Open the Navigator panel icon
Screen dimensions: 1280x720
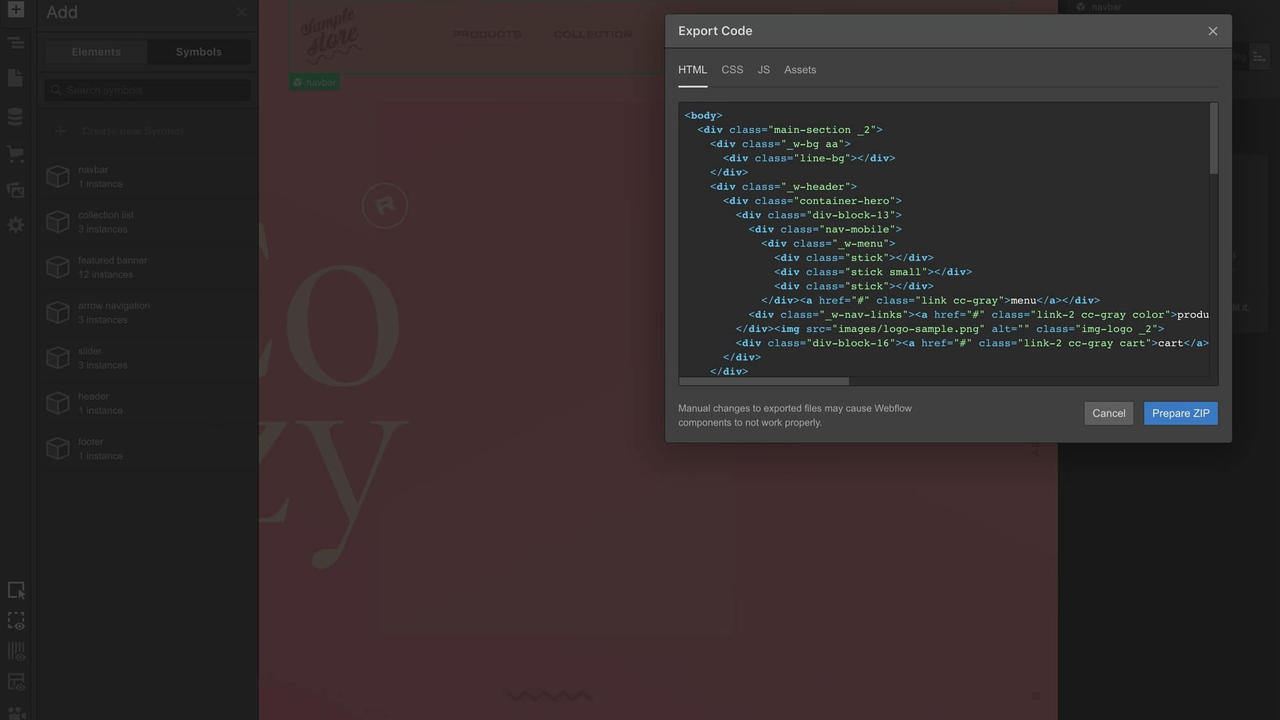click(x=15, y=43)
